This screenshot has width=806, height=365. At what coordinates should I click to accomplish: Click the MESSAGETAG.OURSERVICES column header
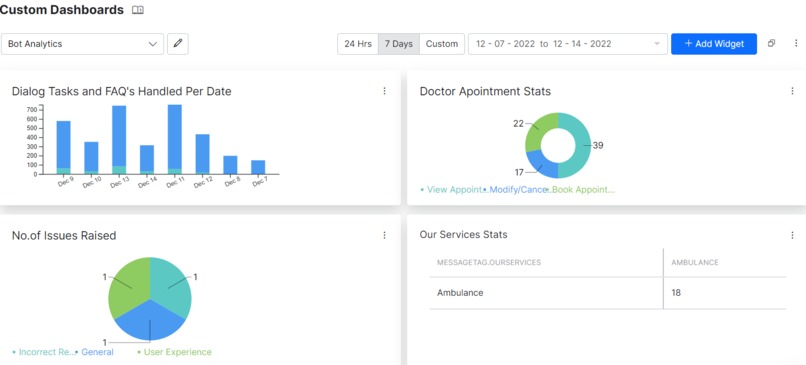pyautogui.click(x=488, y=262)
